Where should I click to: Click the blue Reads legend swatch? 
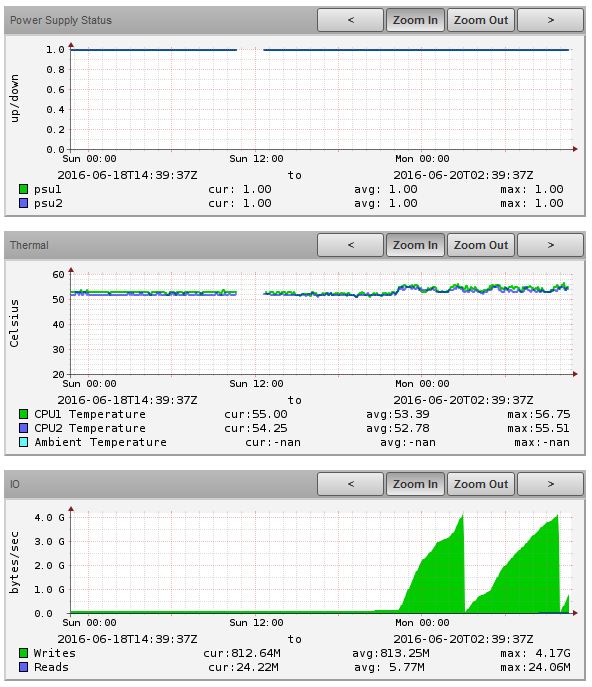pyautogui.click(x=24, y=667)
